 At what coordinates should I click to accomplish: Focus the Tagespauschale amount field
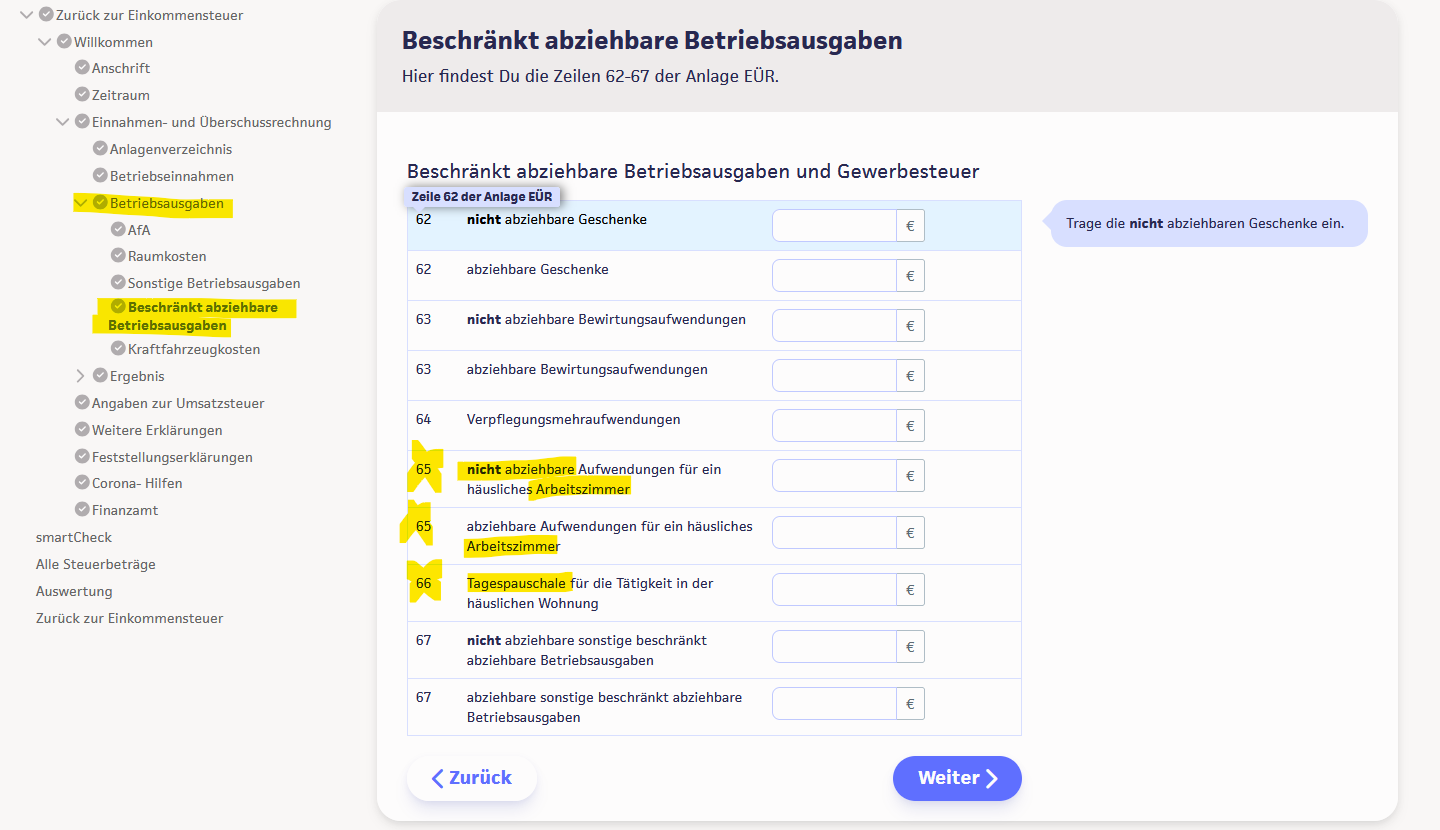tap(834, 590)
